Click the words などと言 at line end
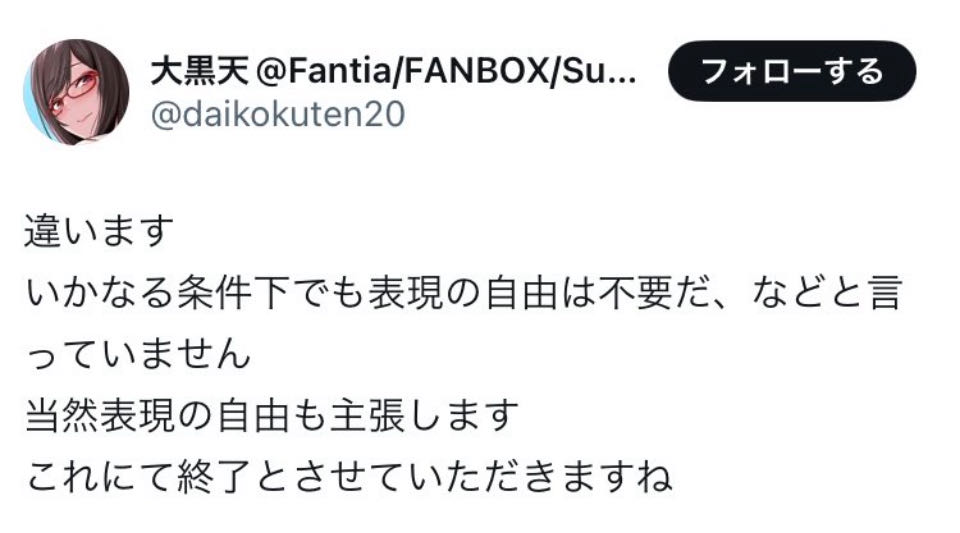Screen dimensions: 960x533 coord(826,293)
